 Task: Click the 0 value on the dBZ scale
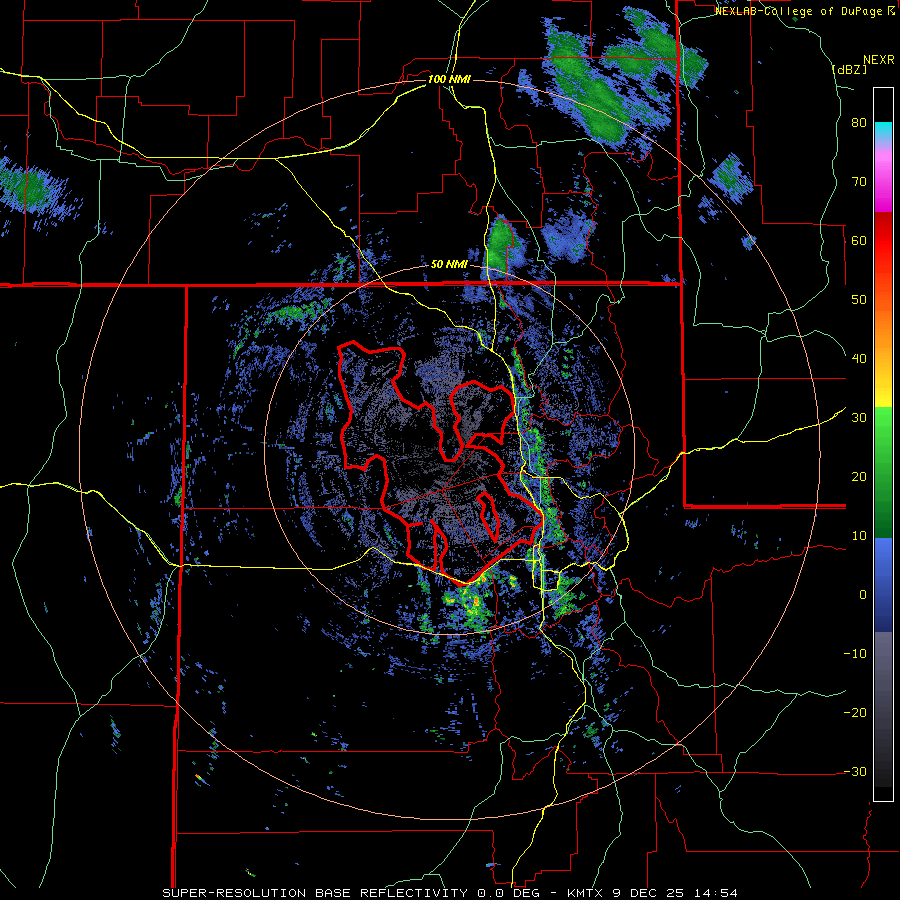[863, 595]
